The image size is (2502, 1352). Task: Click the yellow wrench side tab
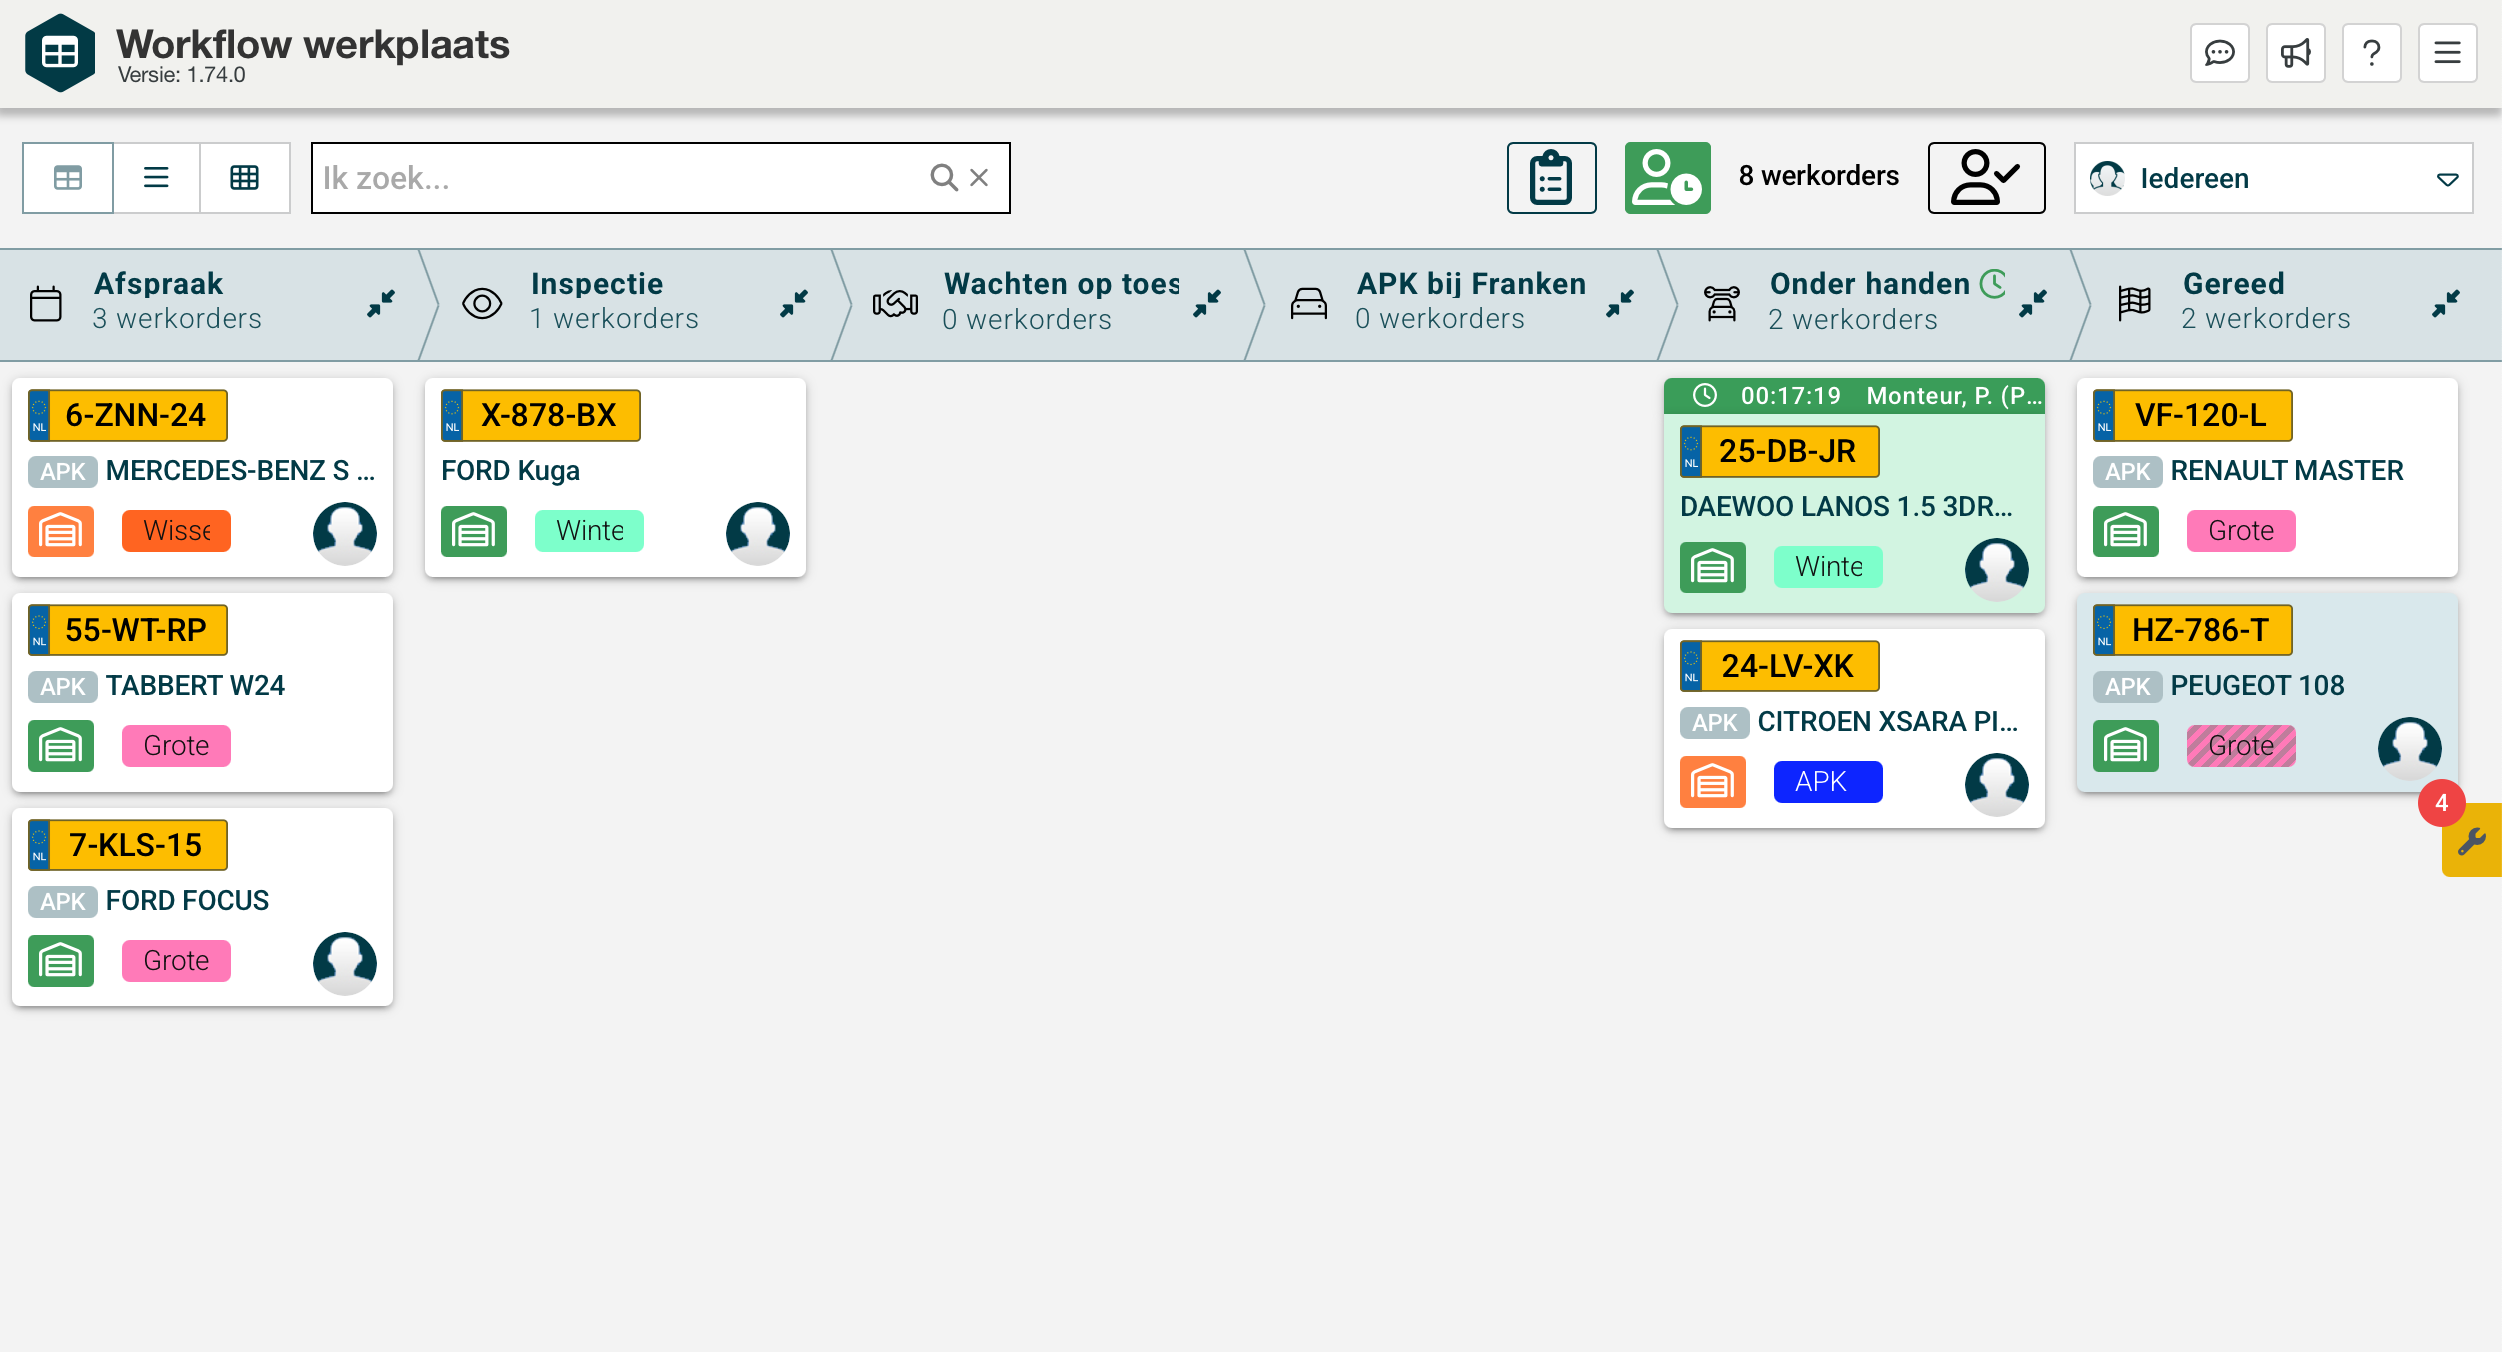(2472, 841)
